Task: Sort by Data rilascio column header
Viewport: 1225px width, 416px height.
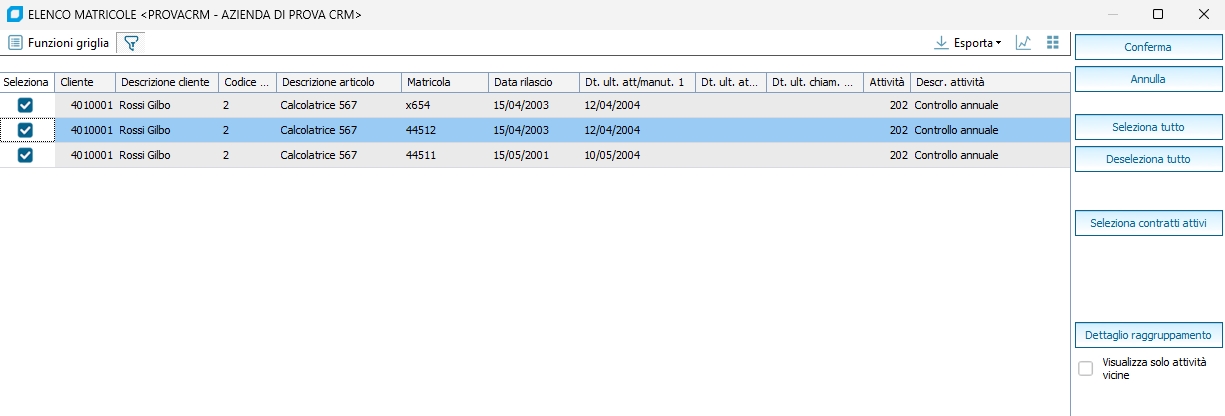Action: 533,82
